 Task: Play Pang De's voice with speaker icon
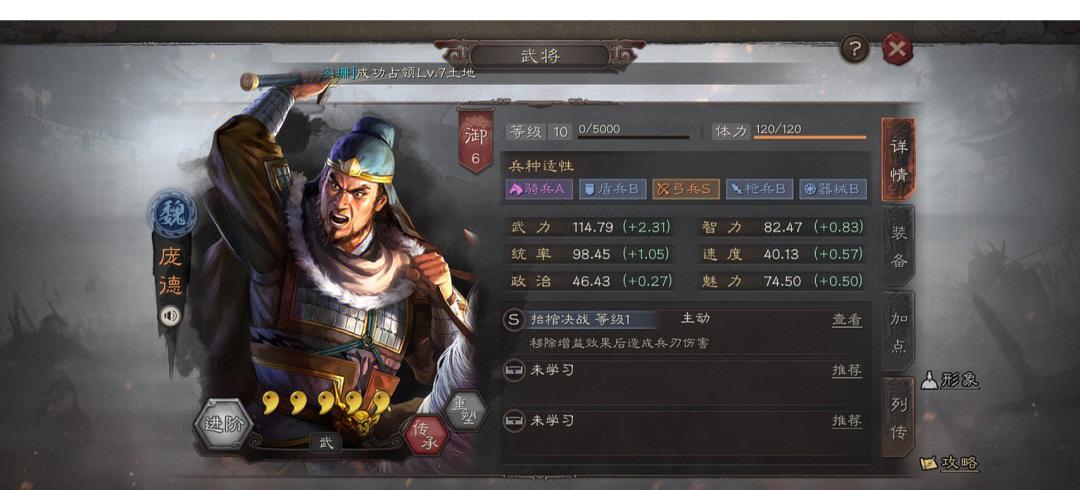[x=170, y=316]
